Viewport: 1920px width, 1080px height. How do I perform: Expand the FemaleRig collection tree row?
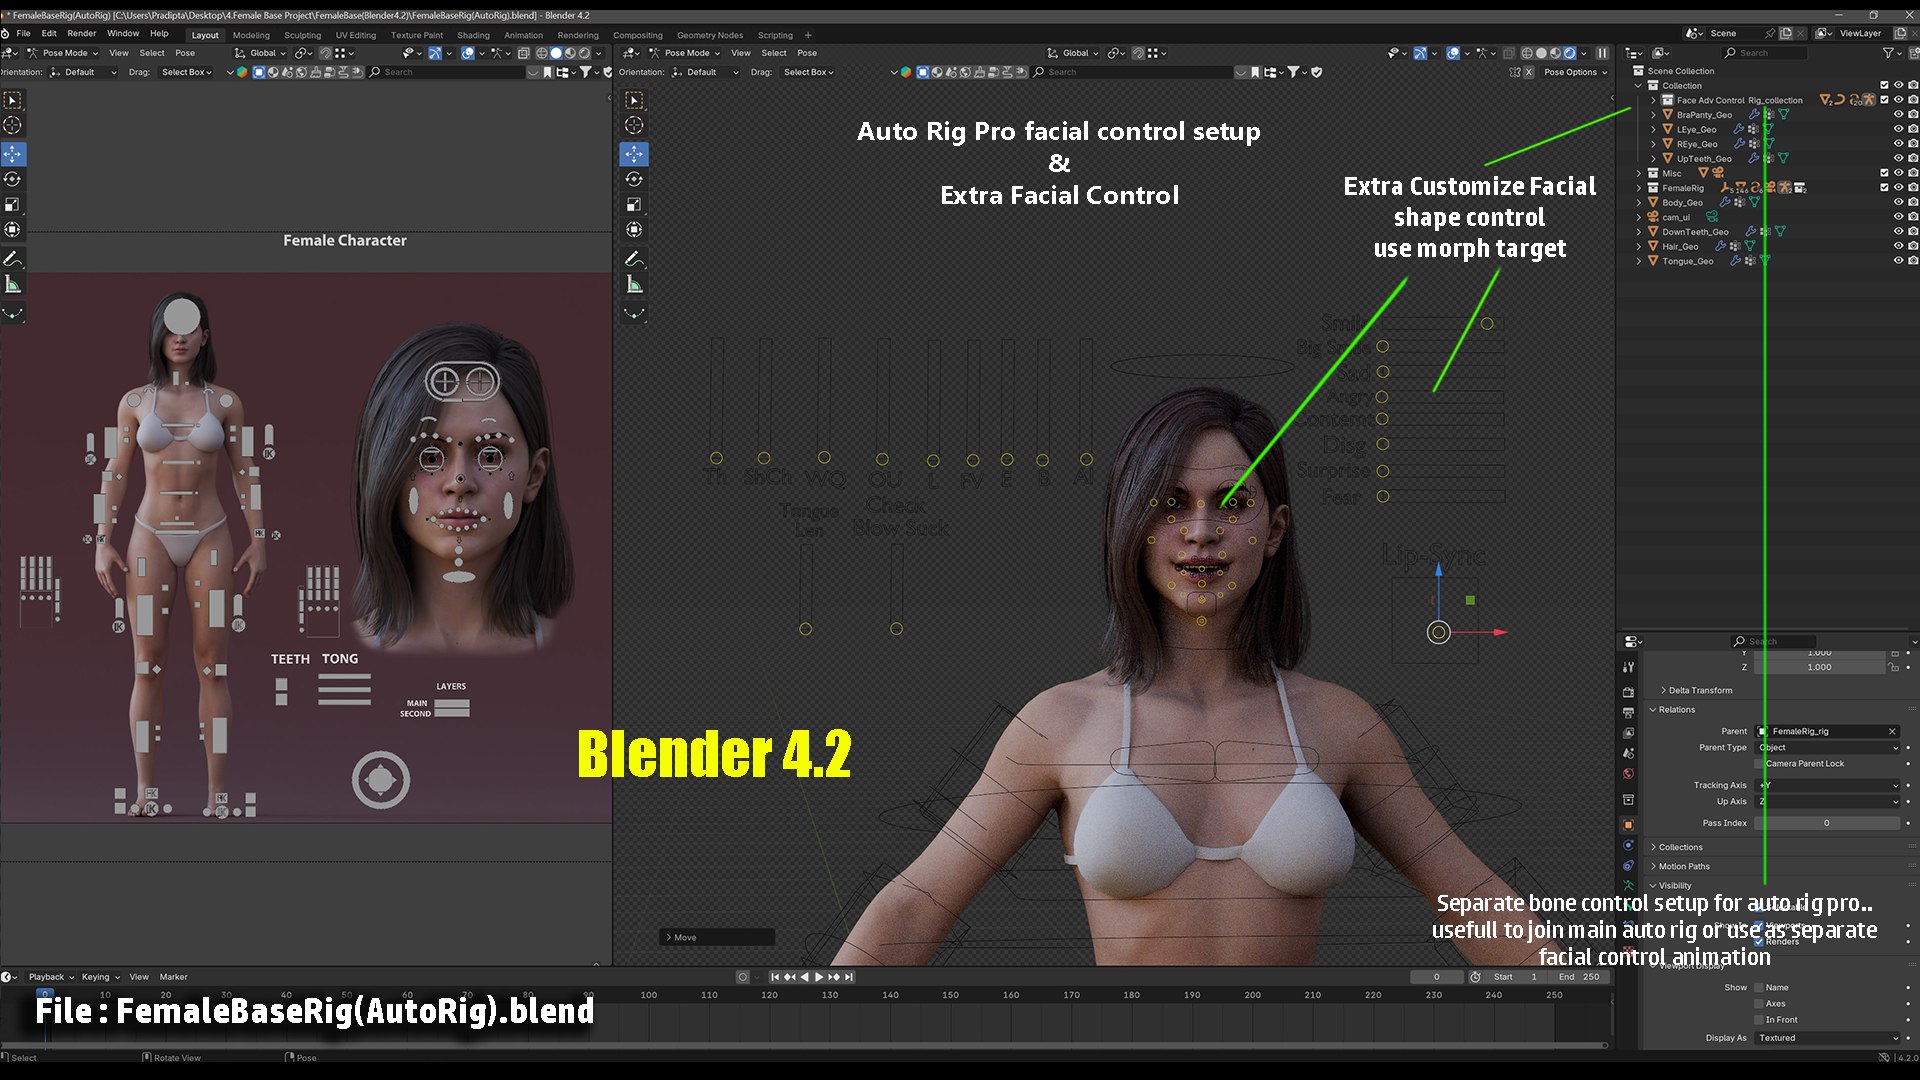click(1639, 188)
